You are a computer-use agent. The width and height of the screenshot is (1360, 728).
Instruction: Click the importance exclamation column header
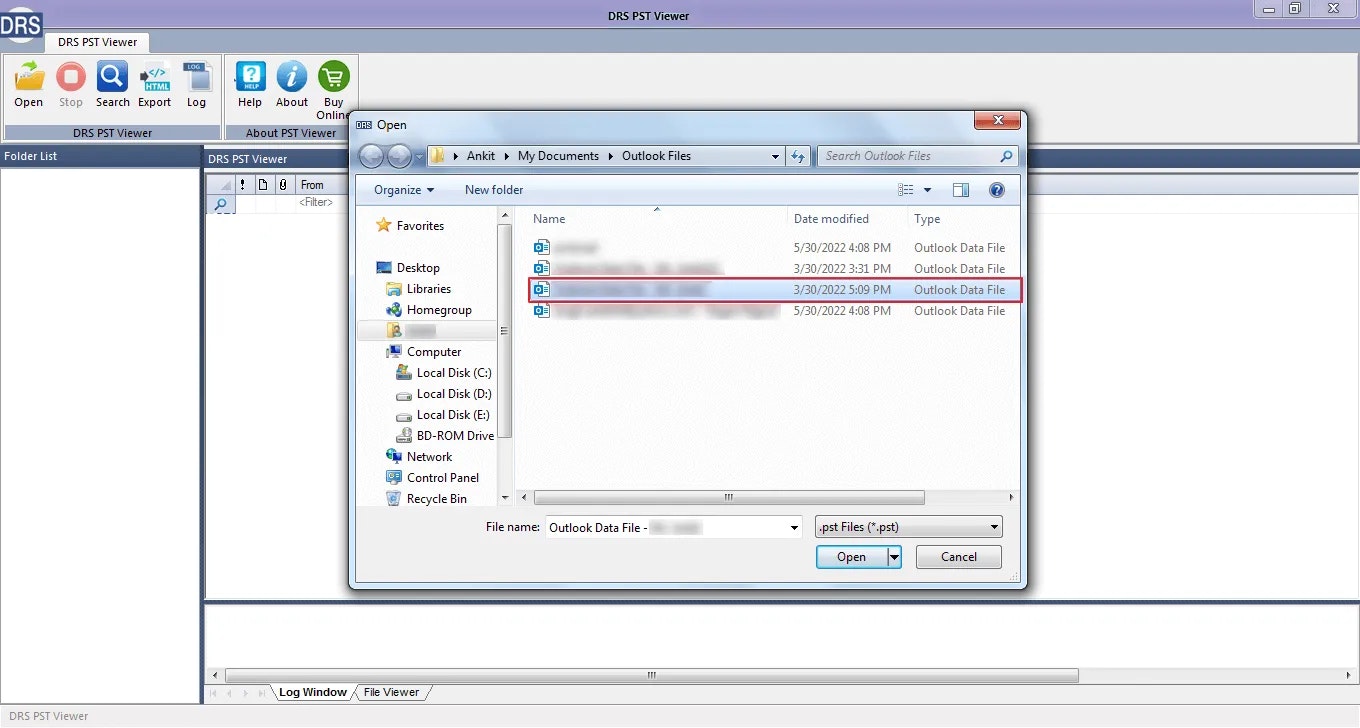pos(242,185)
